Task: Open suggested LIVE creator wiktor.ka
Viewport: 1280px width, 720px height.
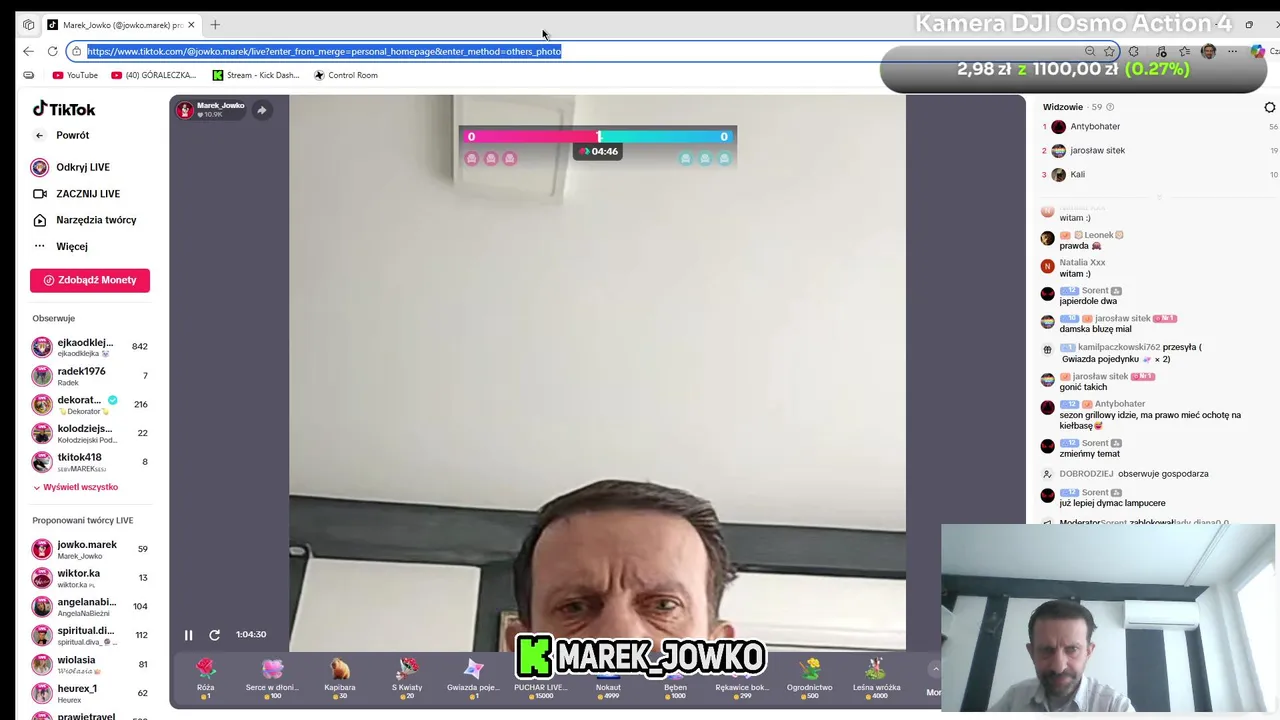Action: point(90,578)
